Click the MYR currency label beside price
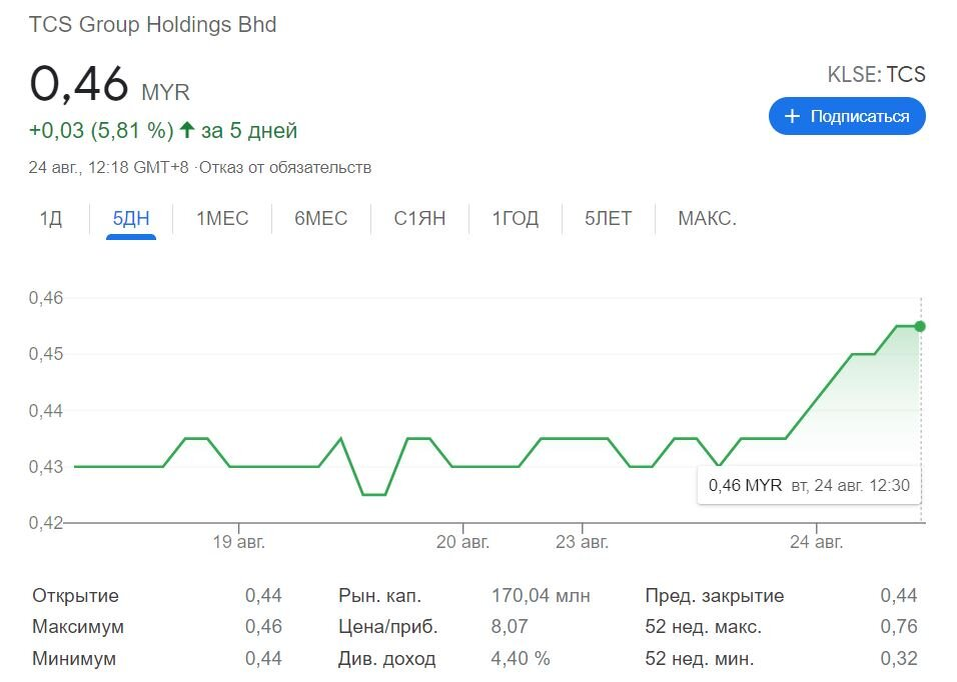This screenshot has height=682, width=957. 165,93
